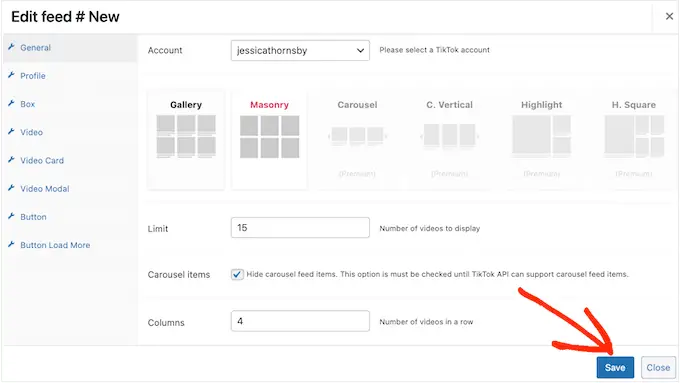The height and width of the screenshot is (383, 680).
Task: Click the 'Carousel items' label
Action: (179, 275)
